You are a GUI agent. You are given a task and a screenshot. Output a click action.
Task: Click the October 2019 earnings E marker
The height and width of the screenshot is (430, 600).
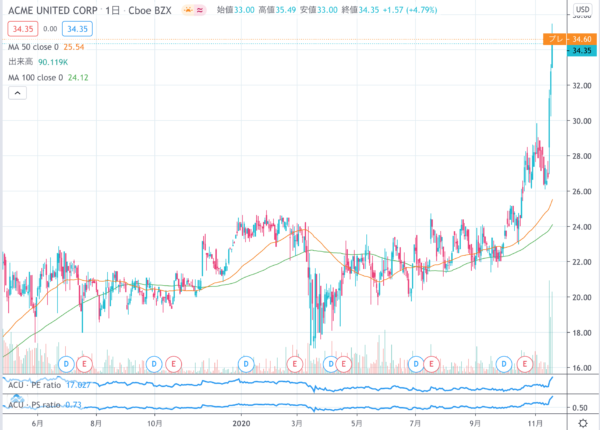(173, 364)
